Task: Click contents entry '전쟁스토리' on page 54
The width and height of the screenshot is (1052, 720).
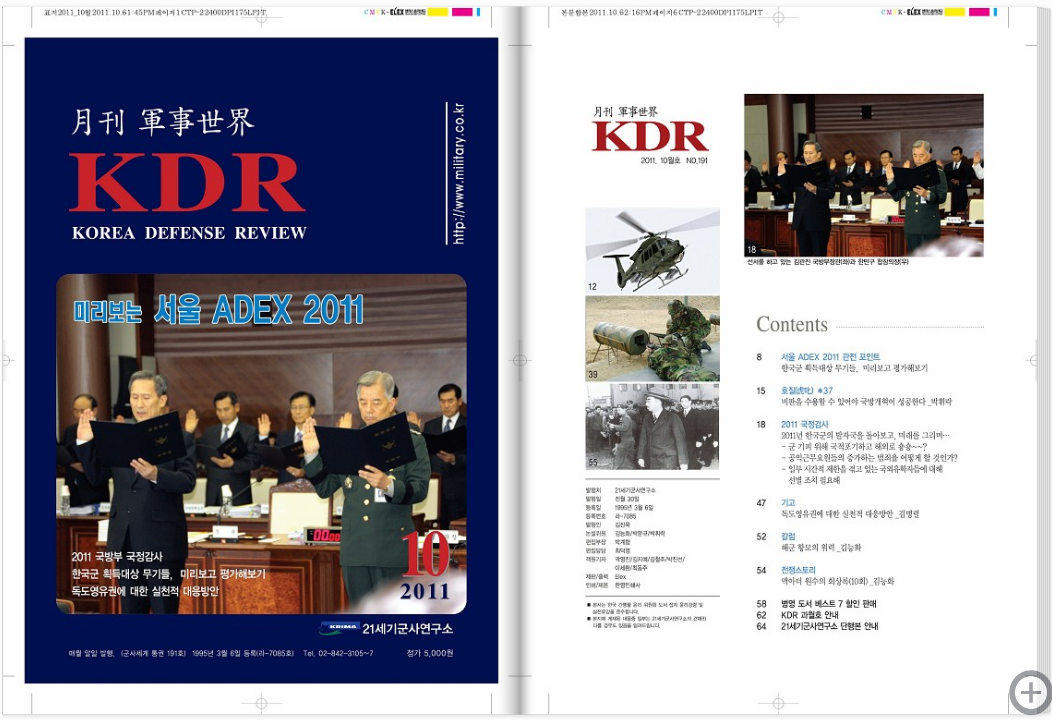Action: (798, 570)
